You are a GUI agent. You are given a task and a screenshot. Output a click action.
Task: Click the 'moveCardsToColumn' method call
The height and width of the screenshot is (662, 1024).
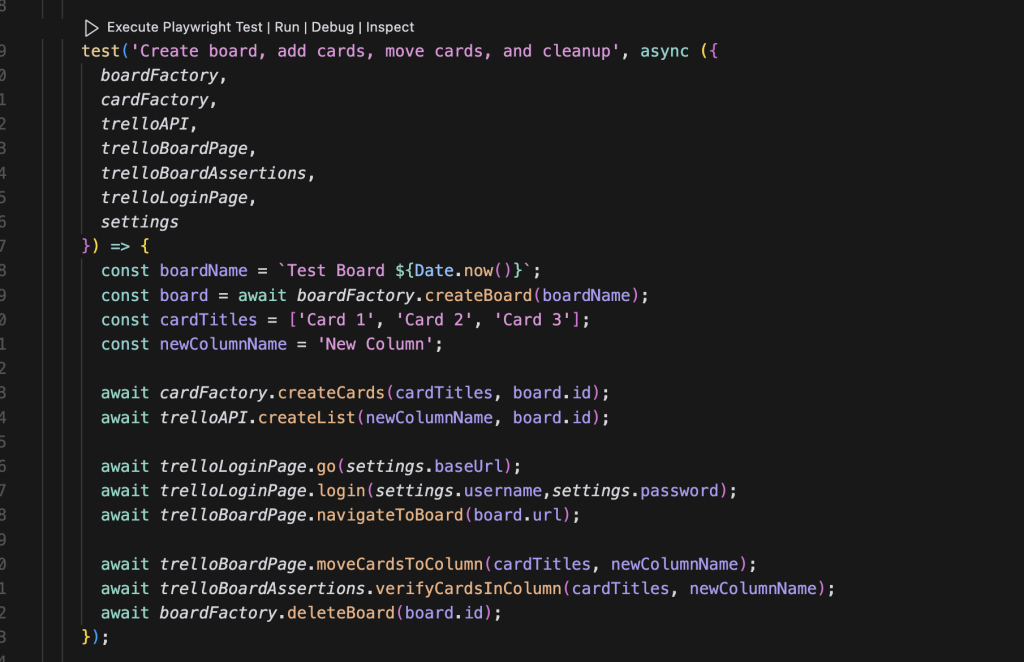click(x=400, y=564)
